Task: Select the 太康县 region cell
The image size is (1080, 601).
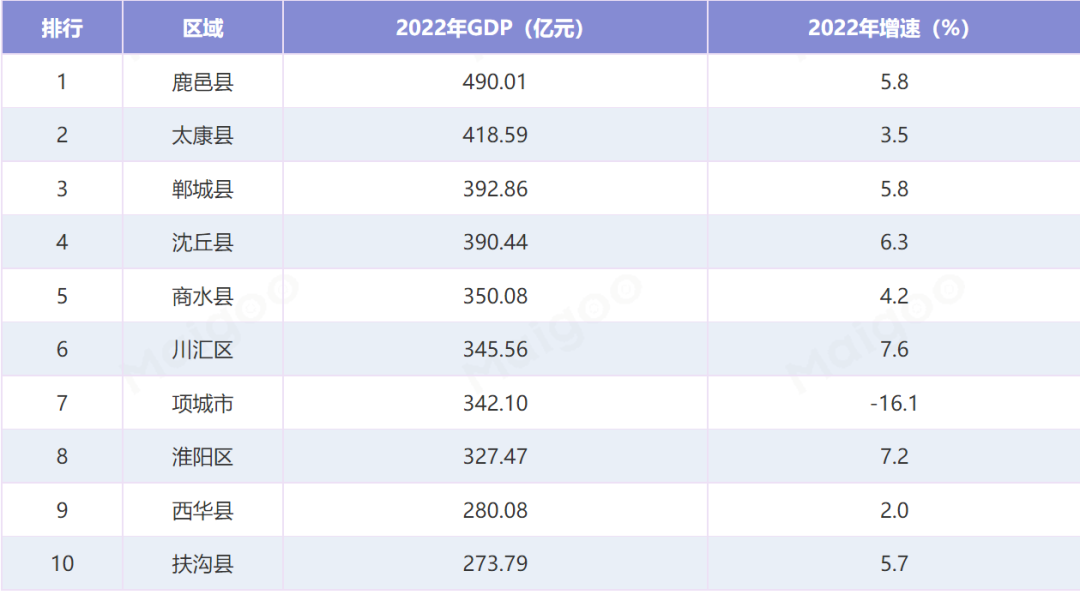Action: [202, 135]
